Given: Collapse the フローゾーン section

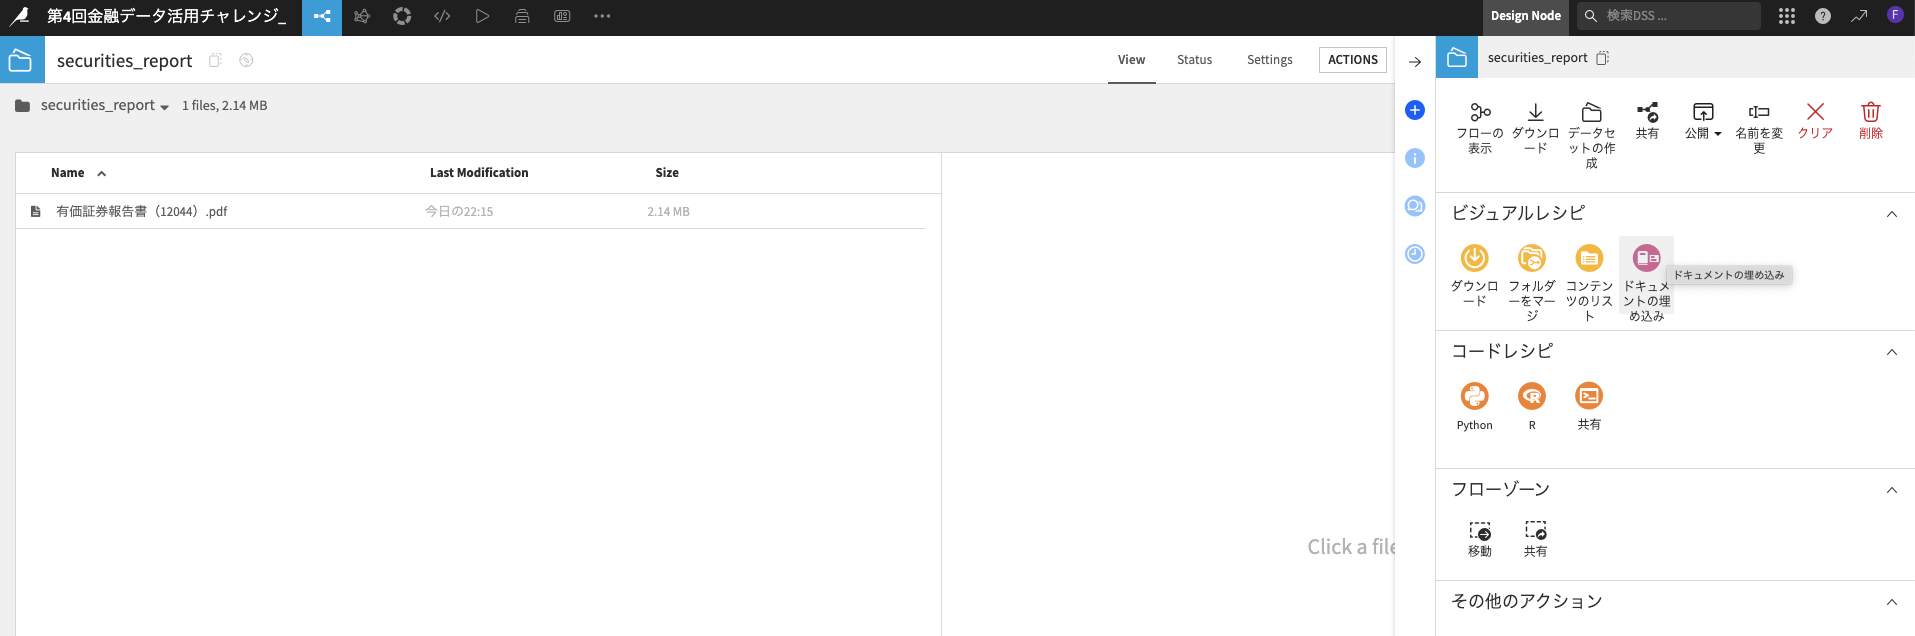Looking at the screenshot, I should (x=1892, y=490).
